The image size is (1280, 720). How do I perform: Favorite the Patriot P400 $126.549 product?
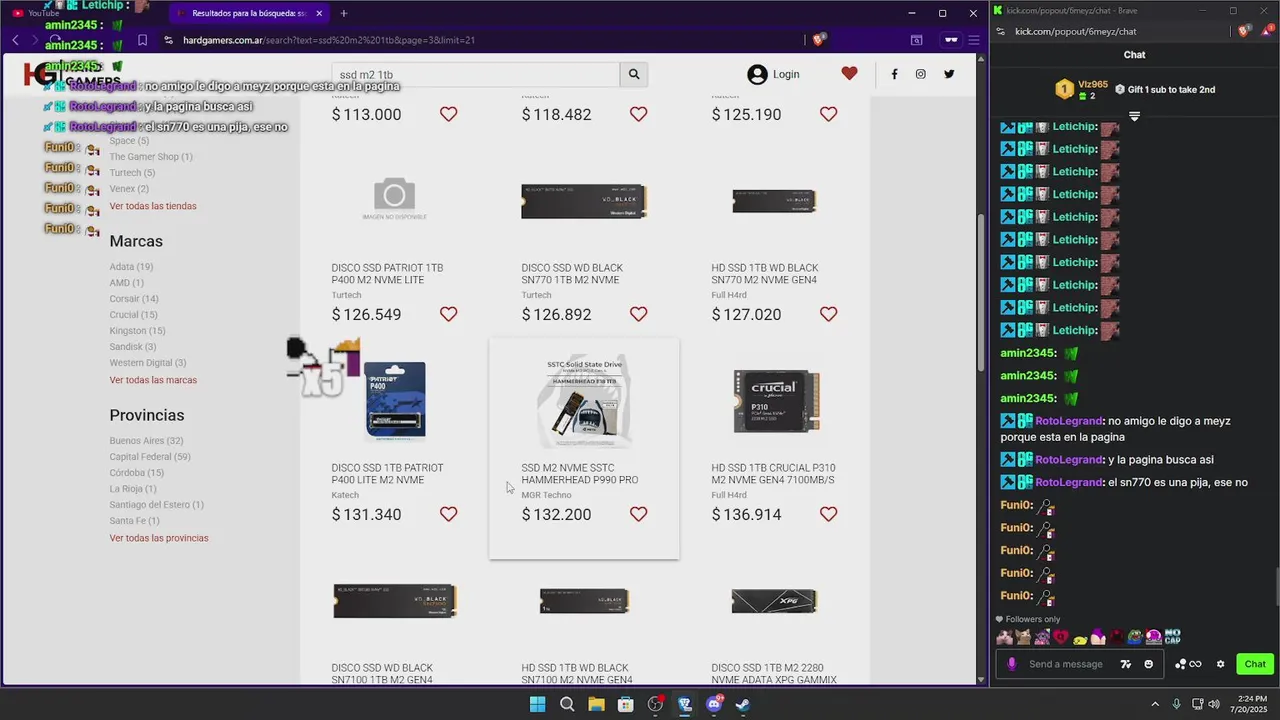pyautogui.click(x=449, y=314)
